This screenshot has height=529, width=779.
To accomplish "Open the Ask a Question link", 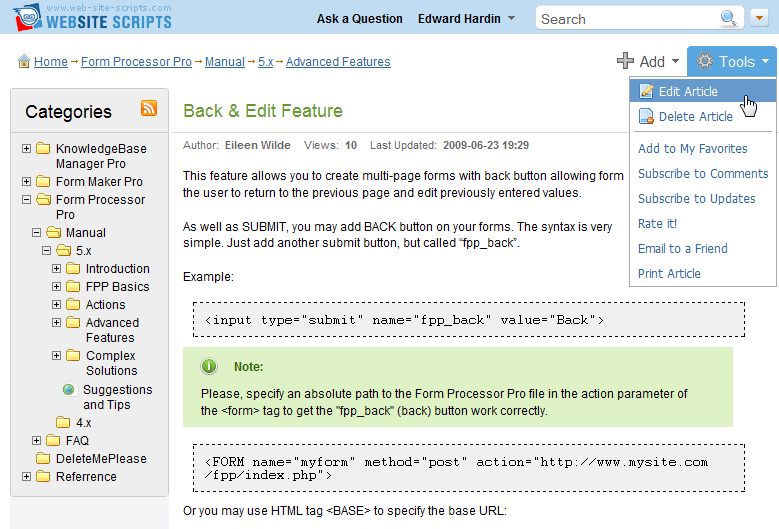I will click(360, 19).
